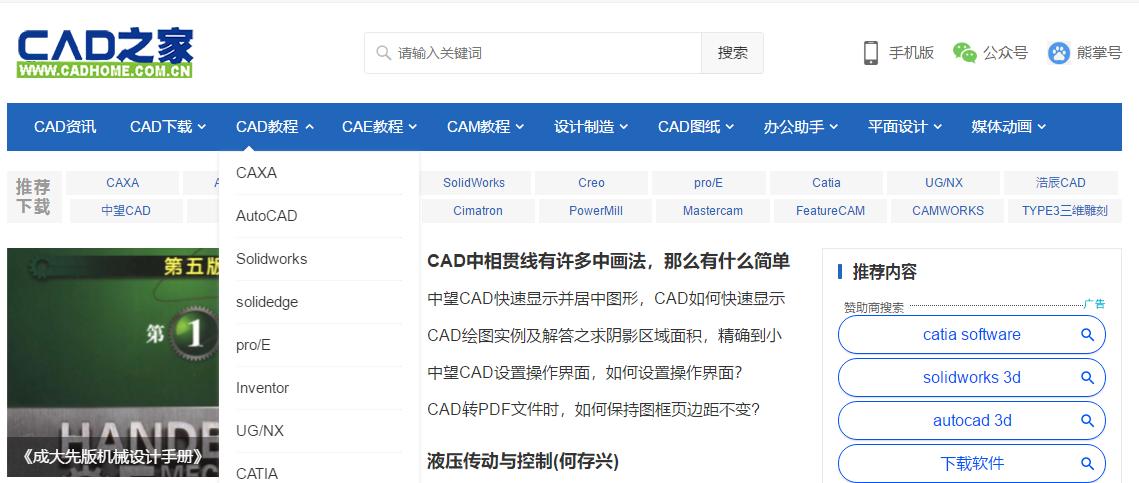Expand the CAE教程 dropdown menu
This screenshot has width=1139, height=483.
[379, 127]
